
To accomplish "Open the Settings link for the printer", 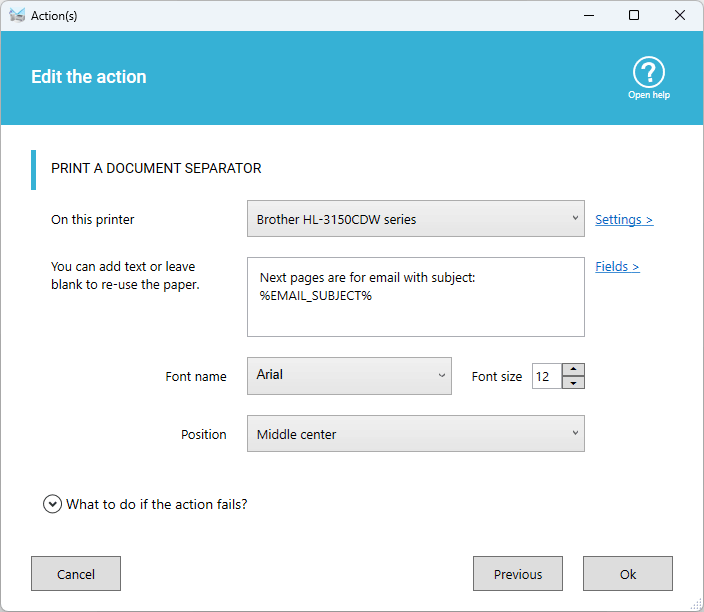I will point(624,220).
